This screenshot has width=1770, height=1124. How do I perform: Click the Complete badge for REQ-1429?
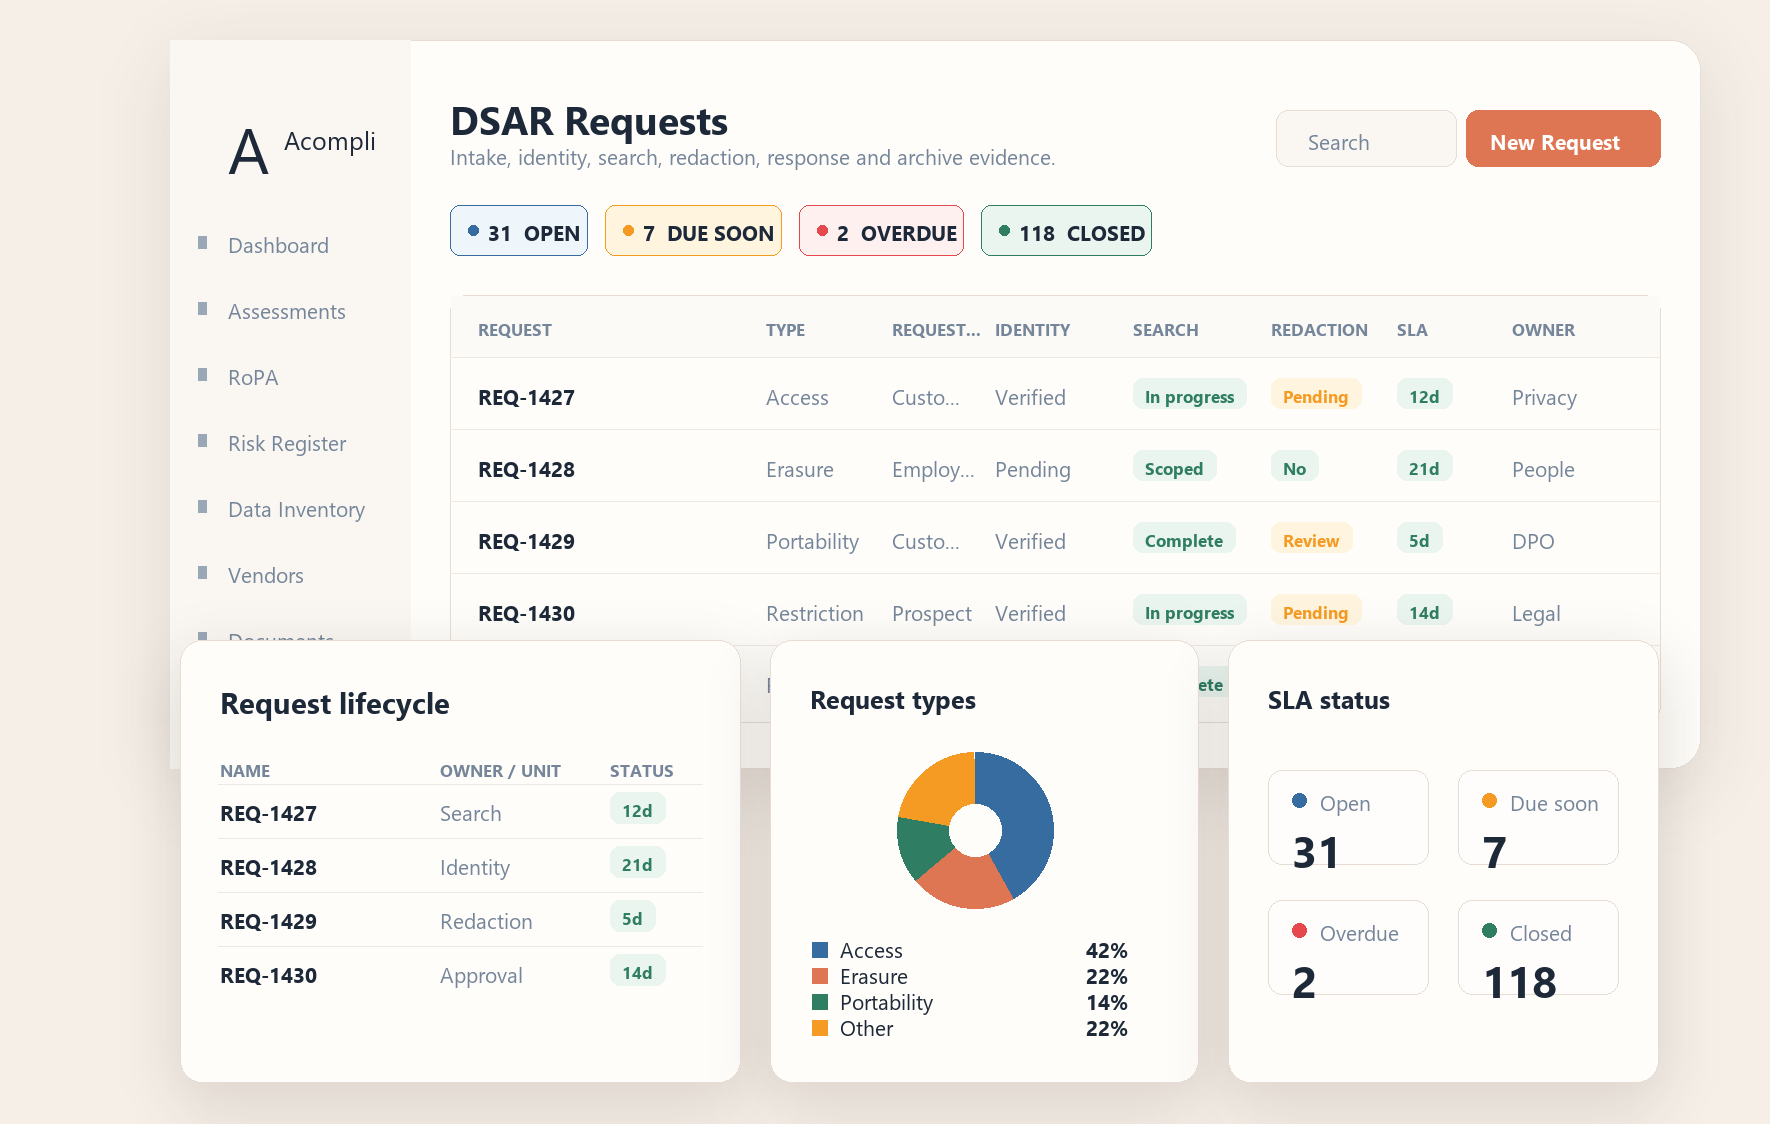click(1184, 540)
